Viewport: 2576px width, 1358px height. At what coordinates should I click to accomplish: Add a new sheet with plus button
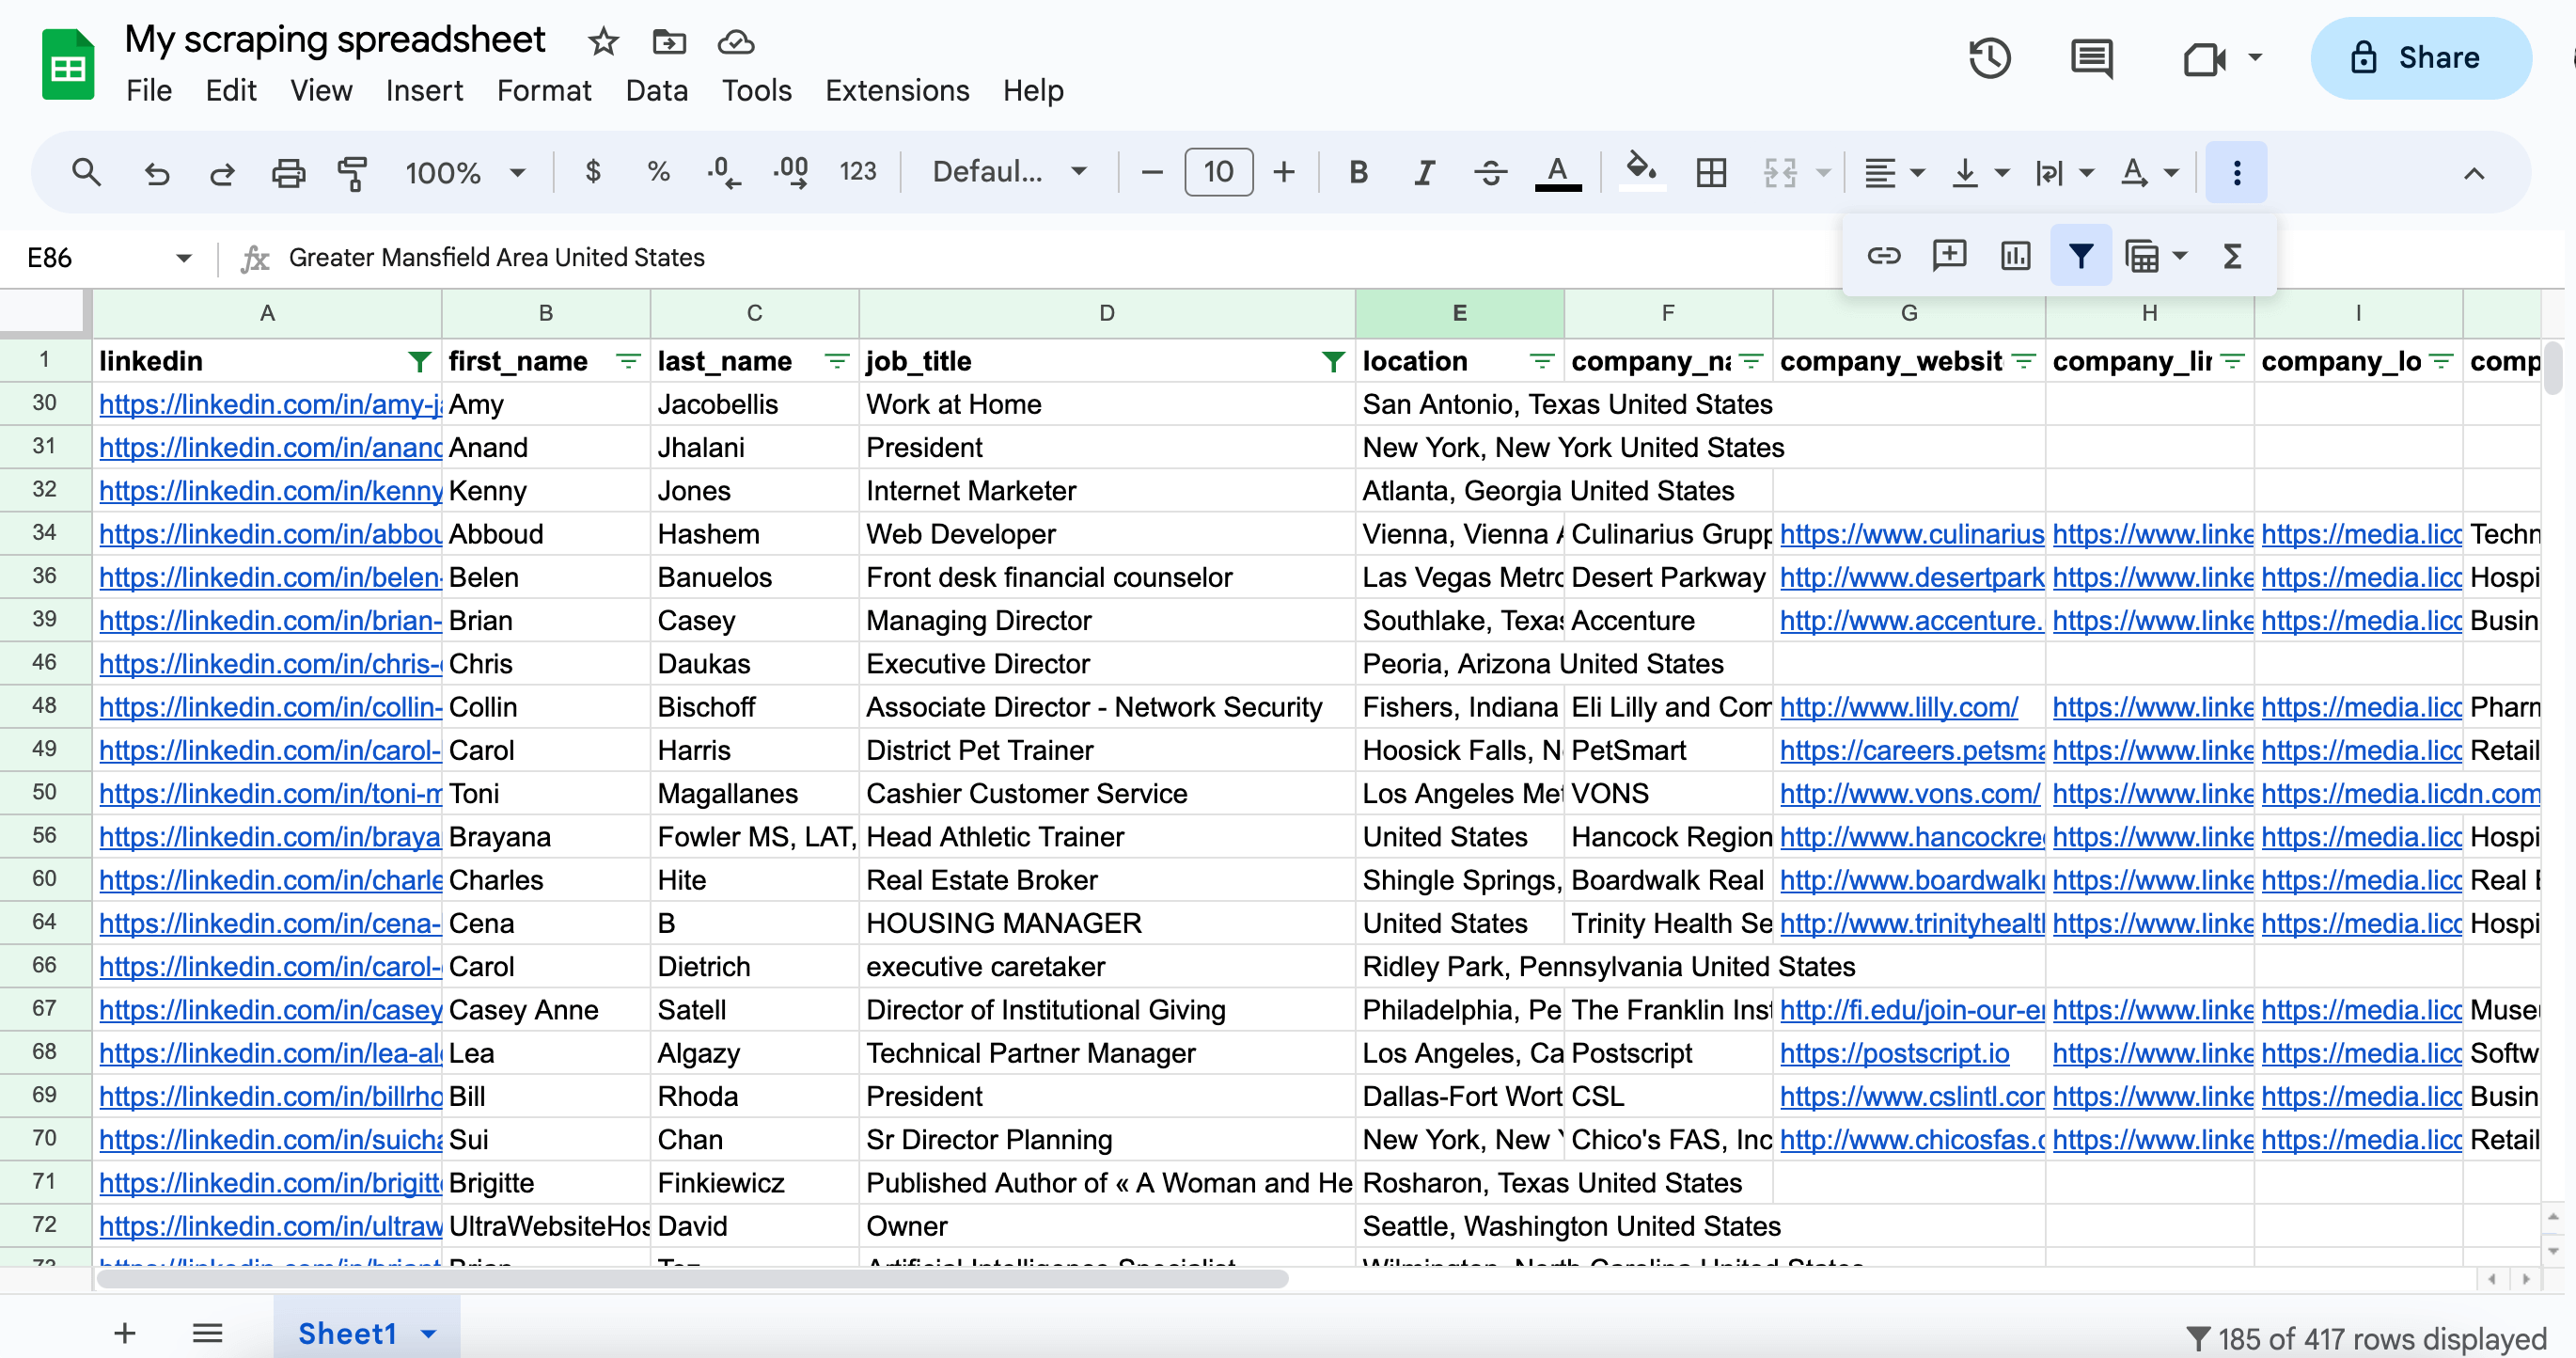pos(124,1332)
